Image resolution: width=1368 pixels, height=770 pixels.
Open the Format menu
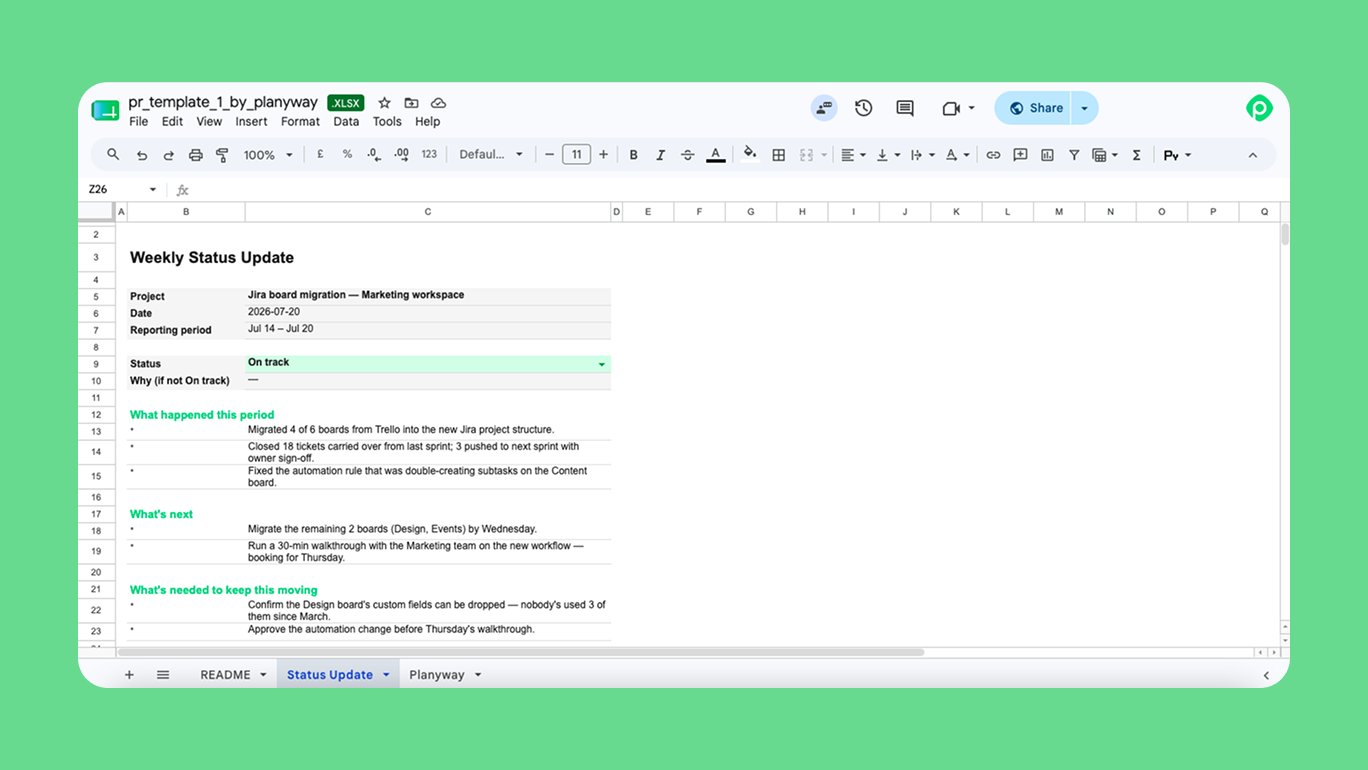point(300,122)
